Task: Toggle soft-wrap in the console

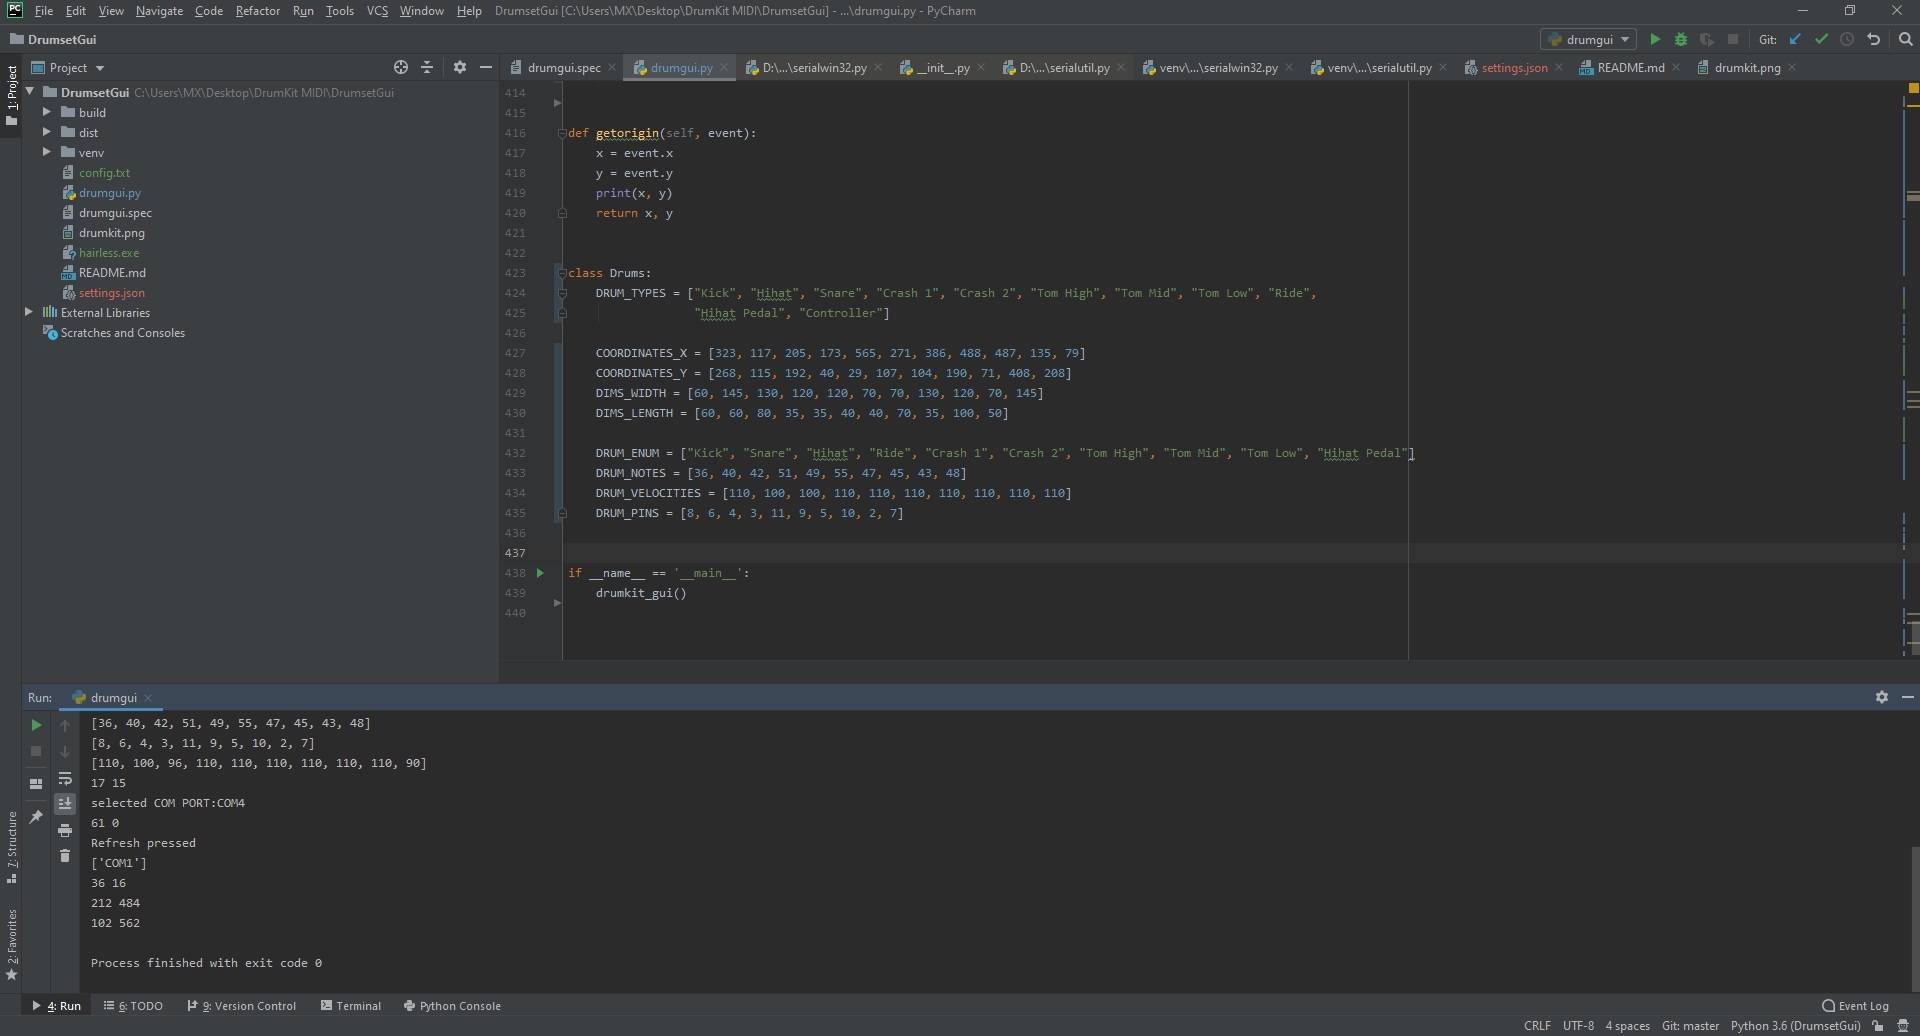Action: coord(66,779)
